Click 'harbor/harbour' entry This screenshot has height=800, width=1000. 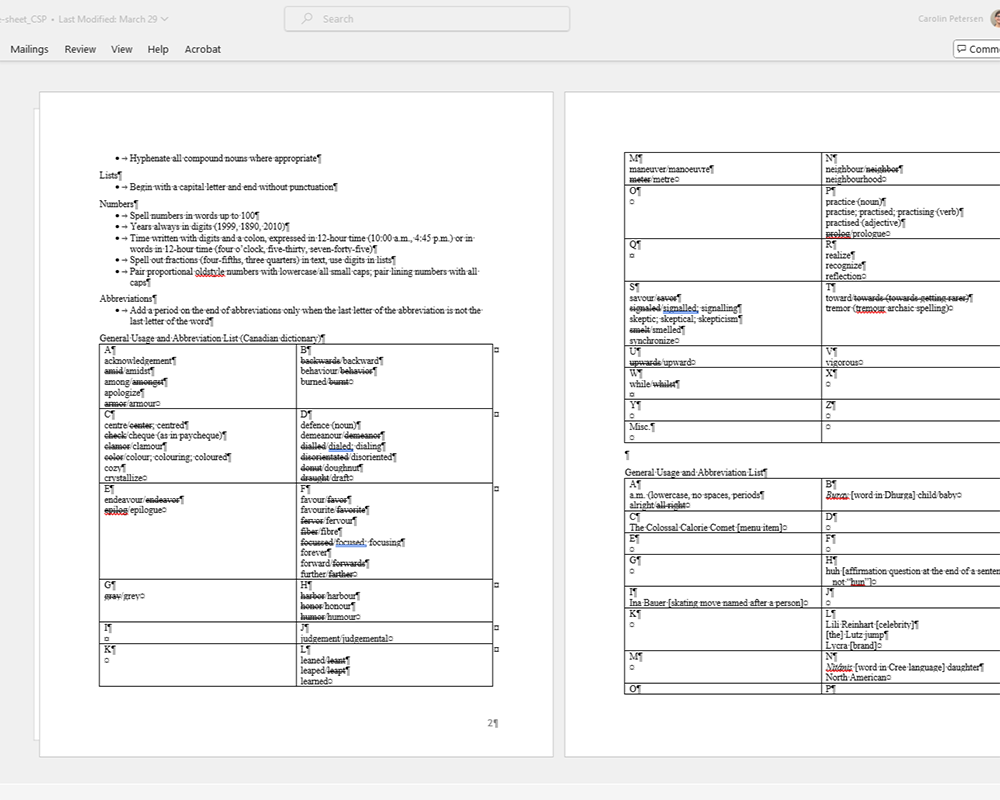pyautogui.click(x=328, y=595)
